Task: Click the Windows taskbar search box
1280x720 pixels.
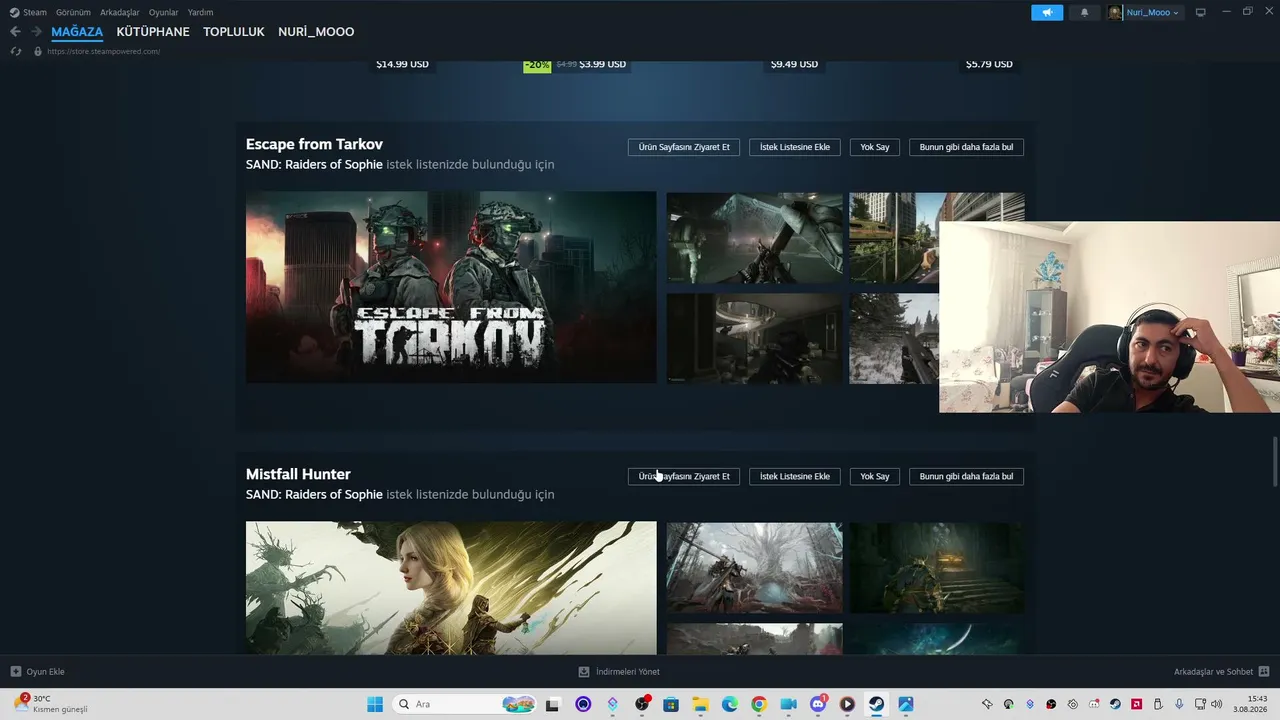Action: [x=465, y=704]
